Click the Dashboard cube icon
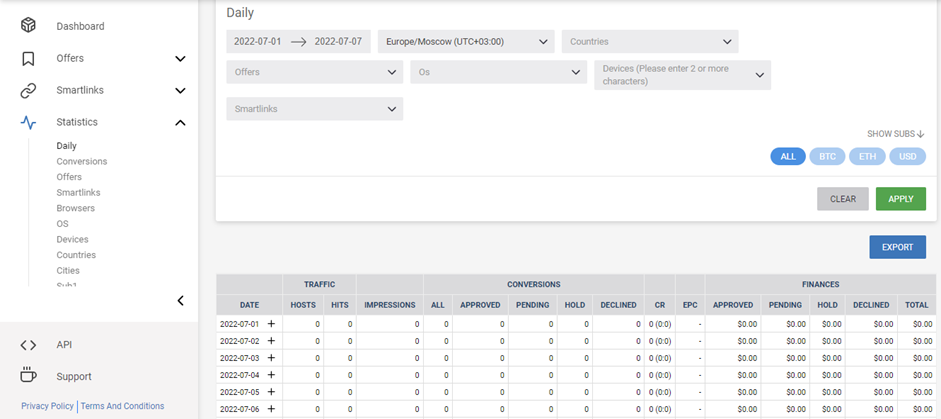The image size is (941, 419). pyautogui.click(x=28, y=26)
